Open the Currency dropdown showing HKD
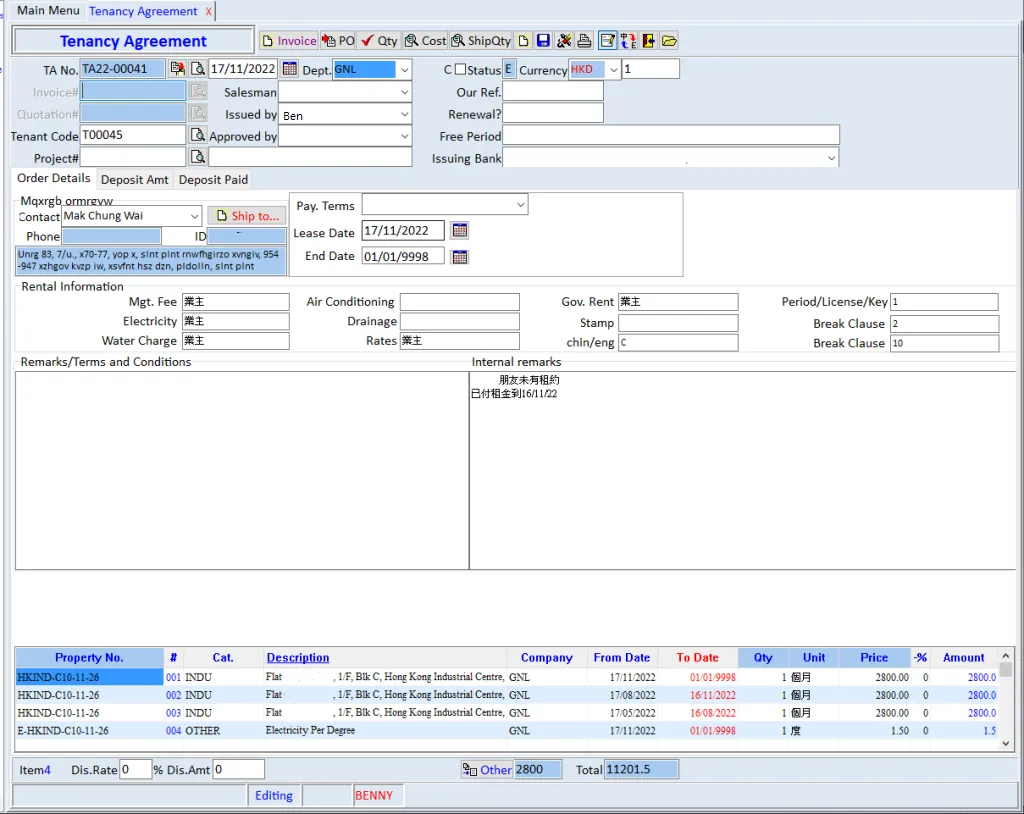Screen dimensions: 1024x814 tap(613, 70)
